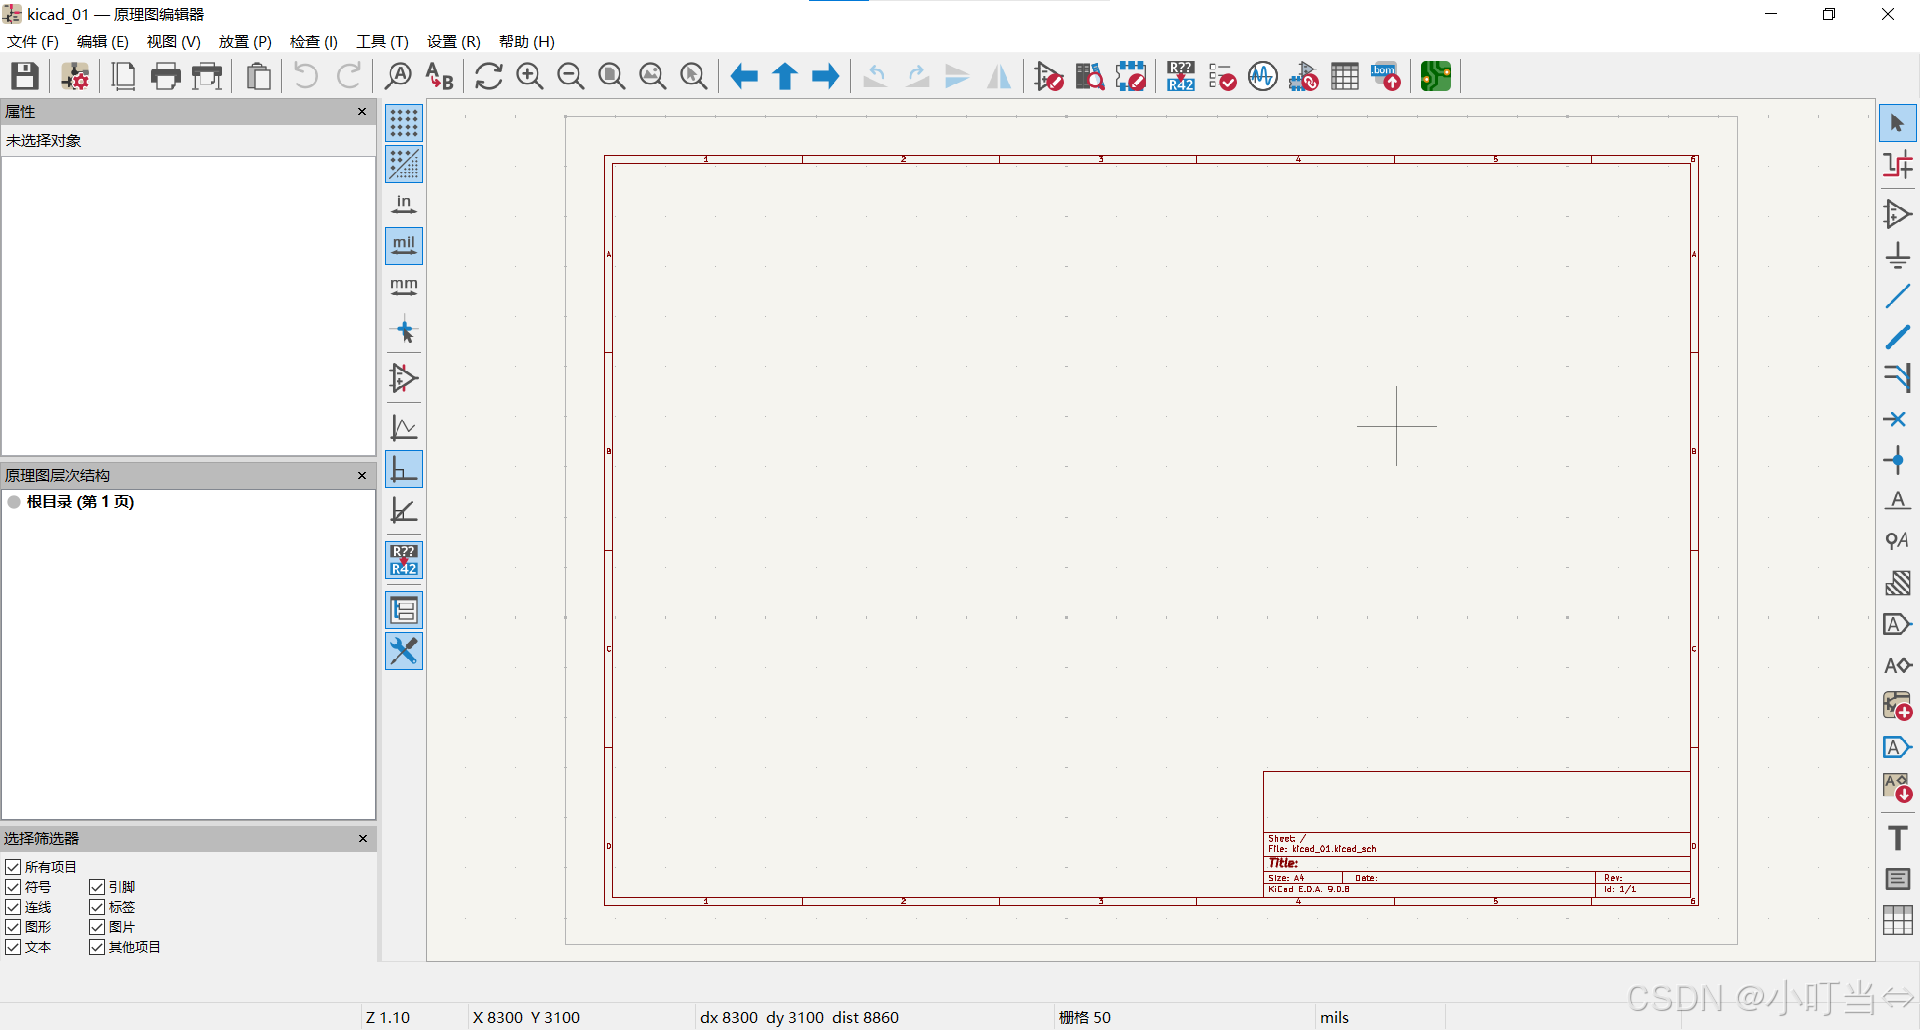Image resolution: width=1920 pixels, height=1030 pixels.
Task: Switch units to millimeters
Action: [404, 287]
